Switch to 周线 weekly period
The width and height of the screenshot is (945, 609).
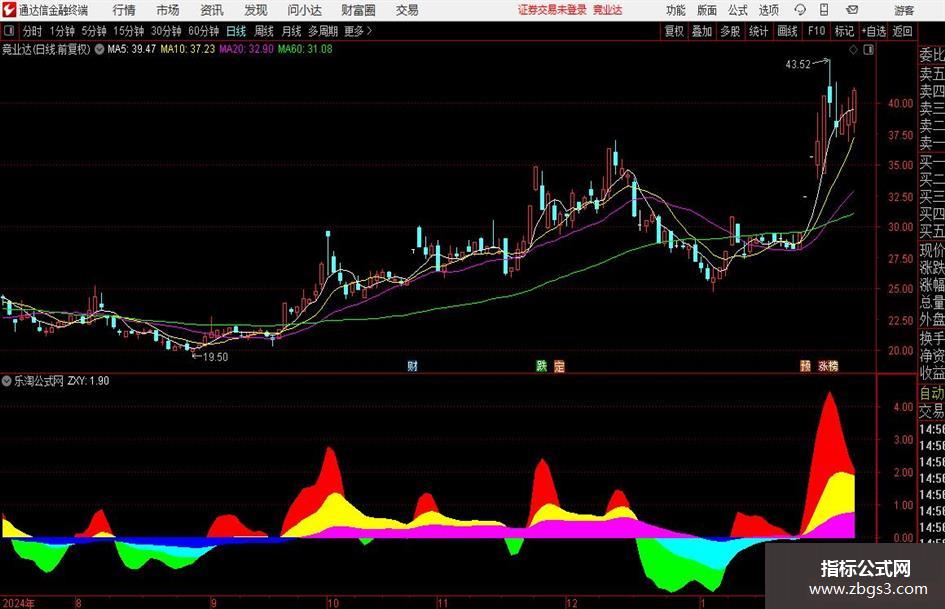point(264,31)
